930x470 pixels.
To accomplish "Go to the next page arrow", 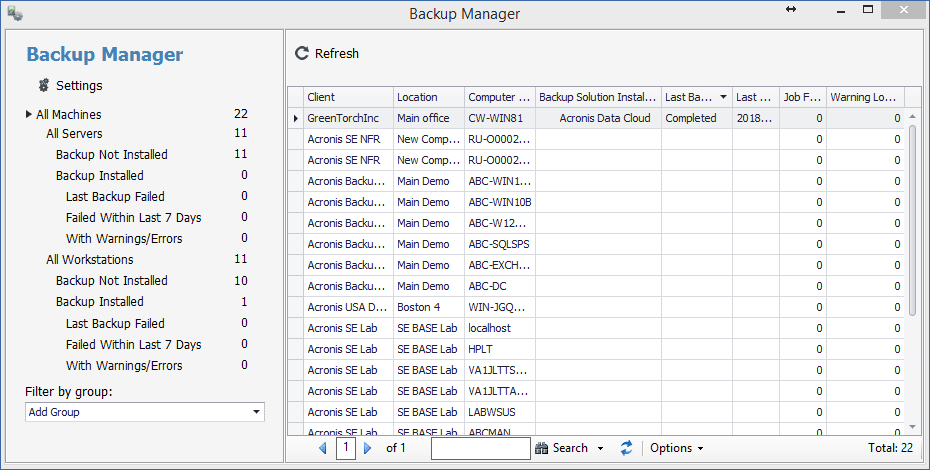I will pos(368,449).
